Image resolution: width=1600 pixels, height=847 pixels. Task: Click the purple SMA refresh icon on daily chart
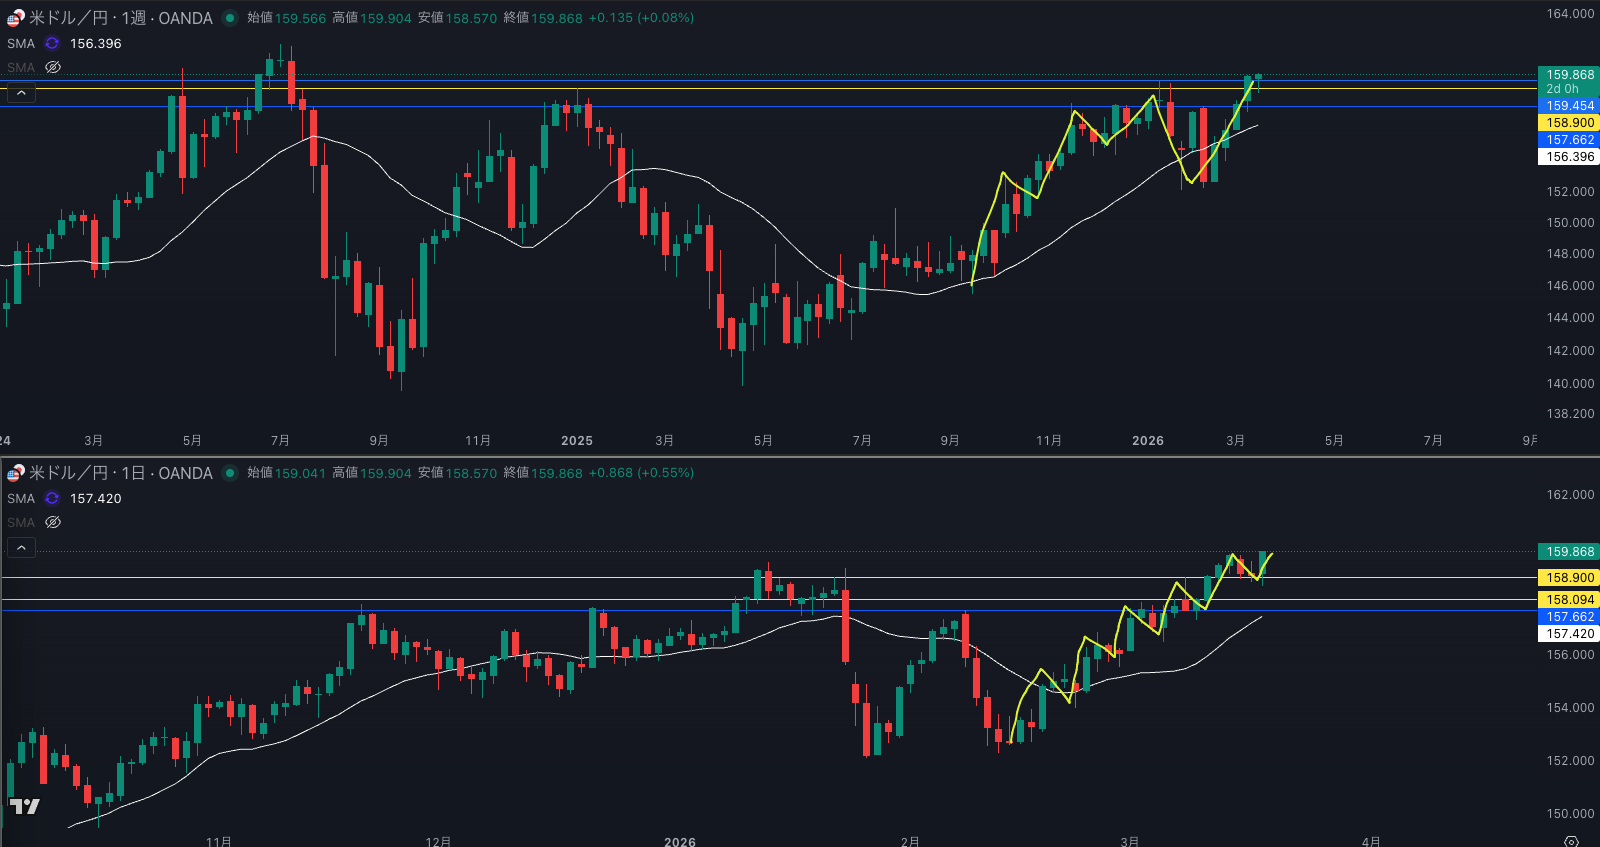52,499
